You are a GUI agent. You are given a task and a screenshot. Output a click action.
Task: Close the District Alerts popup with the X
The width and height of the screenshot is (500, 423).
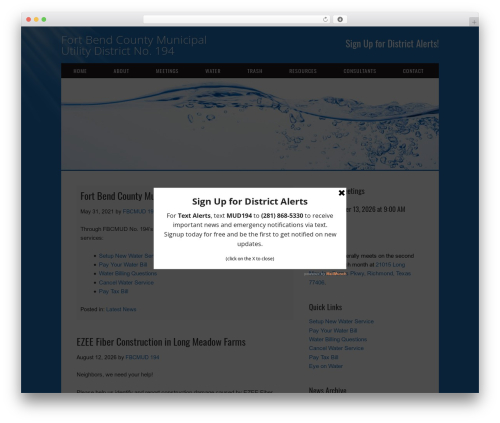pos(341,193)
